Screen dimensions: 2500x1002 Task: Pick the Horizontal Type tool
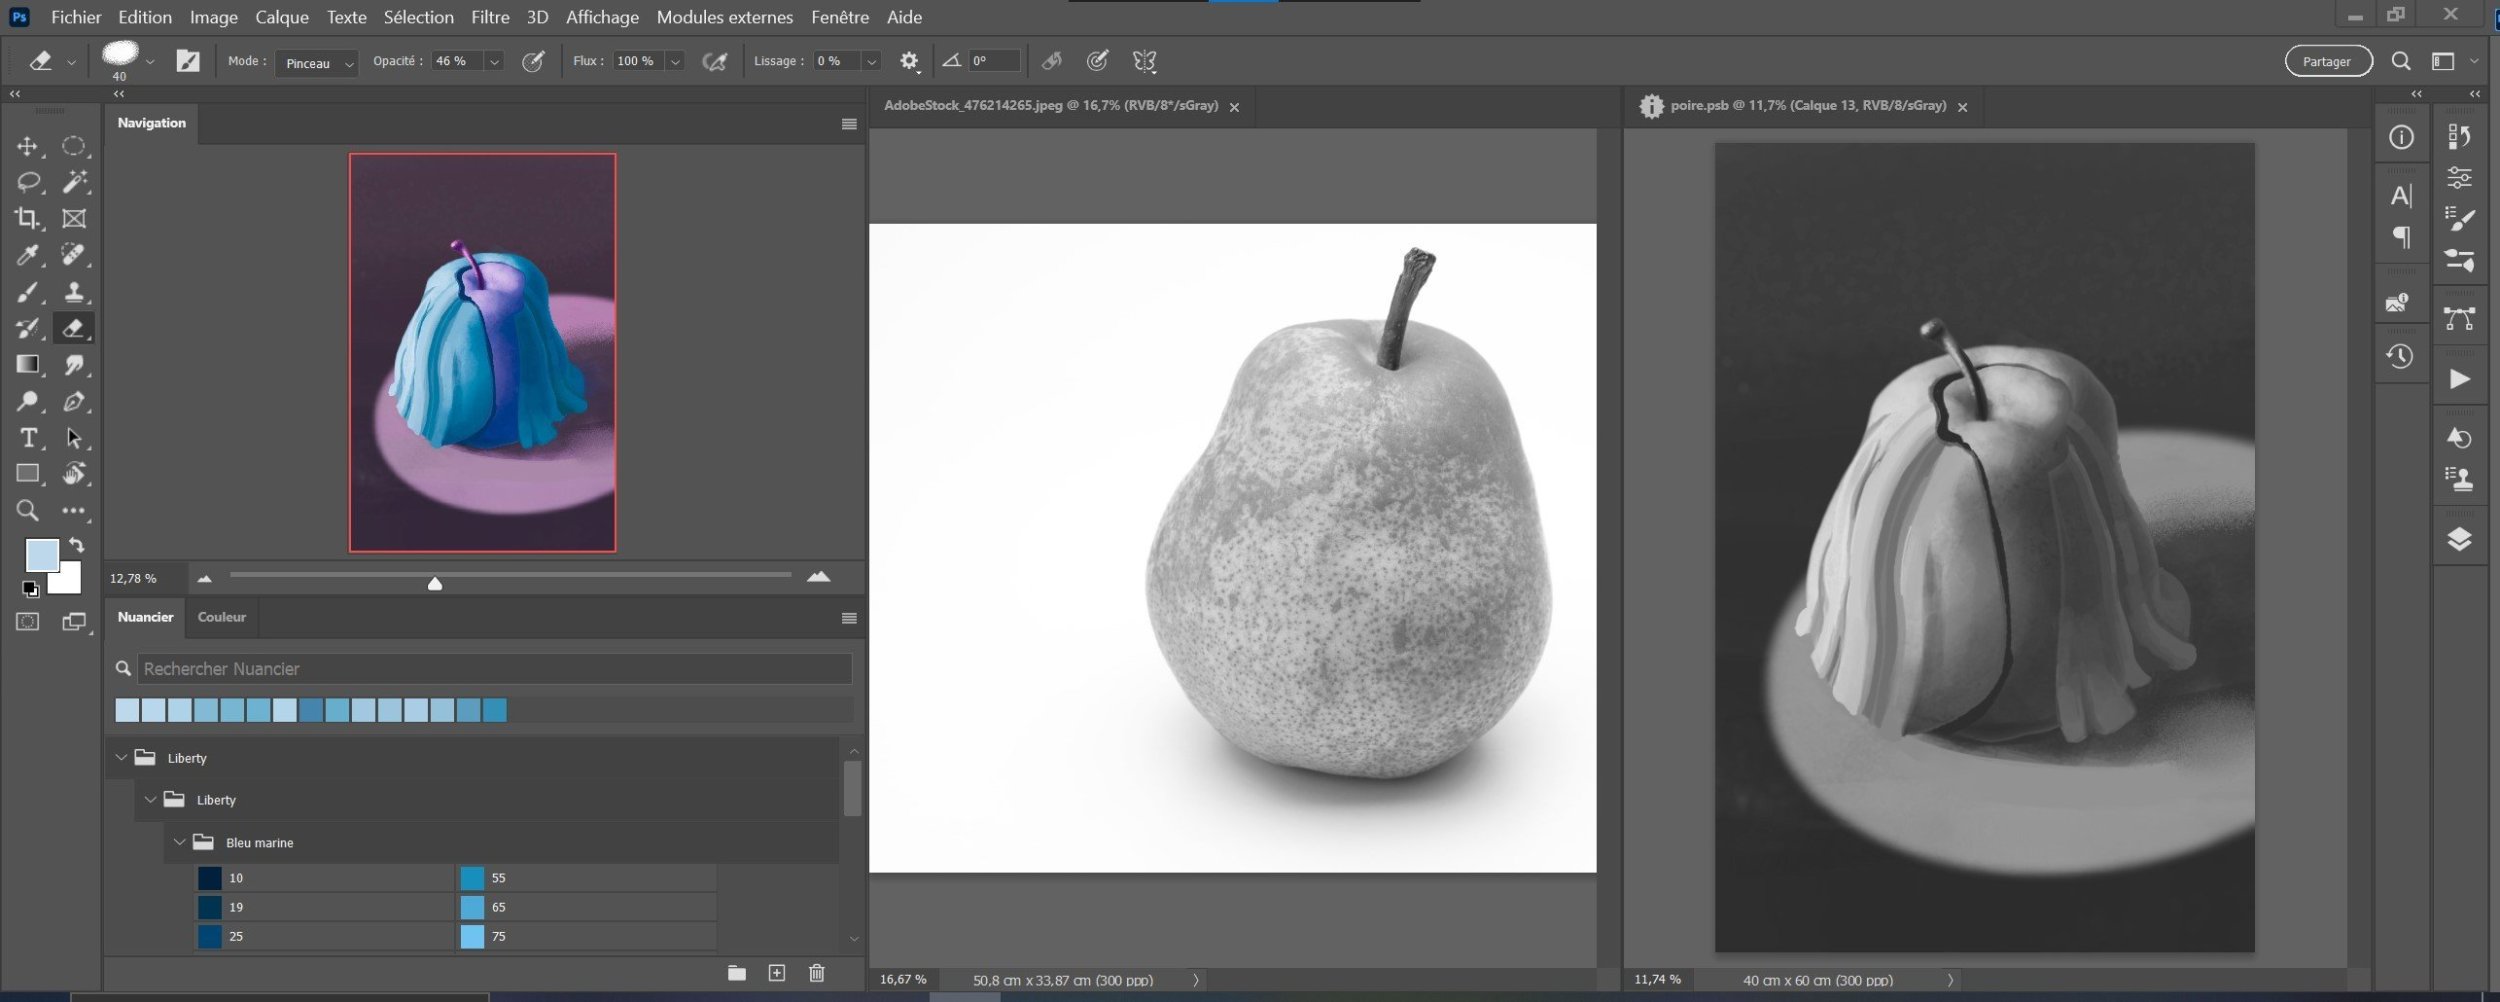(x=27, y=438)
